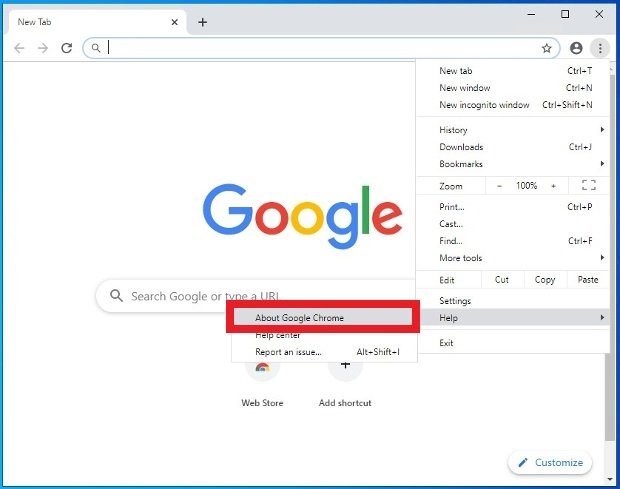Choose New window from the menu
The width and height of the screenshot is (620, 489).
pos(513,88)
